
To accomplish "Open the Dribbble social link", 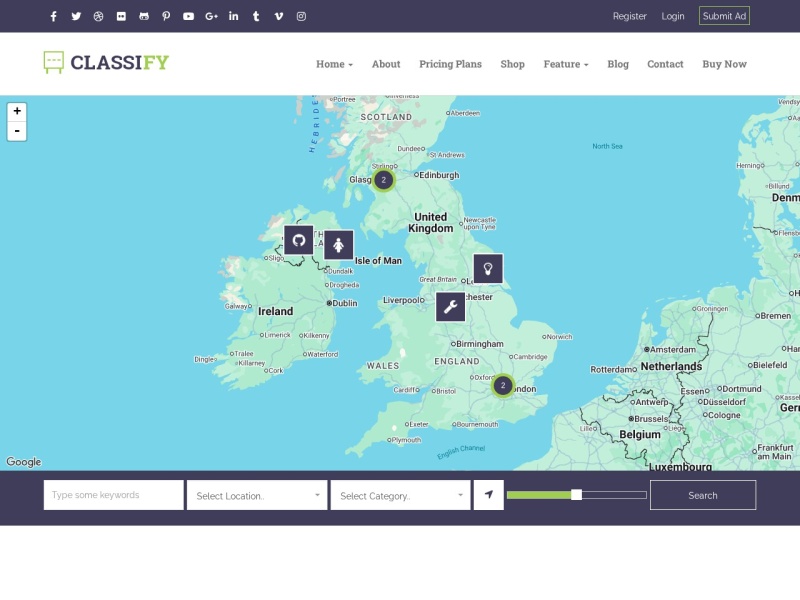I will [x=98, y=16].
